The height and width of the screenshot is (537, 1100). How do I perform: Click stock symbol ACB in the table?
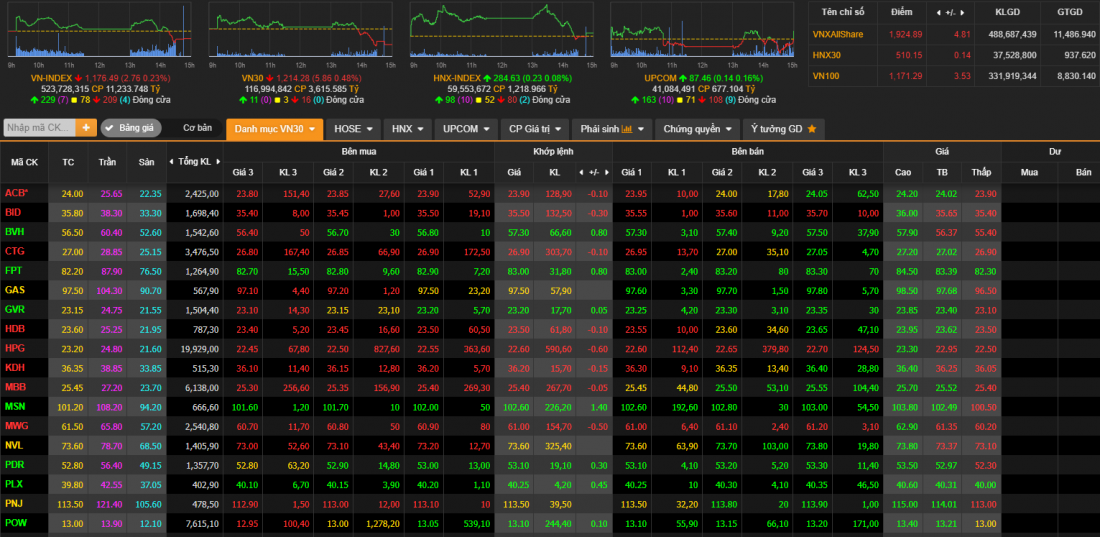tap(16, 193)
